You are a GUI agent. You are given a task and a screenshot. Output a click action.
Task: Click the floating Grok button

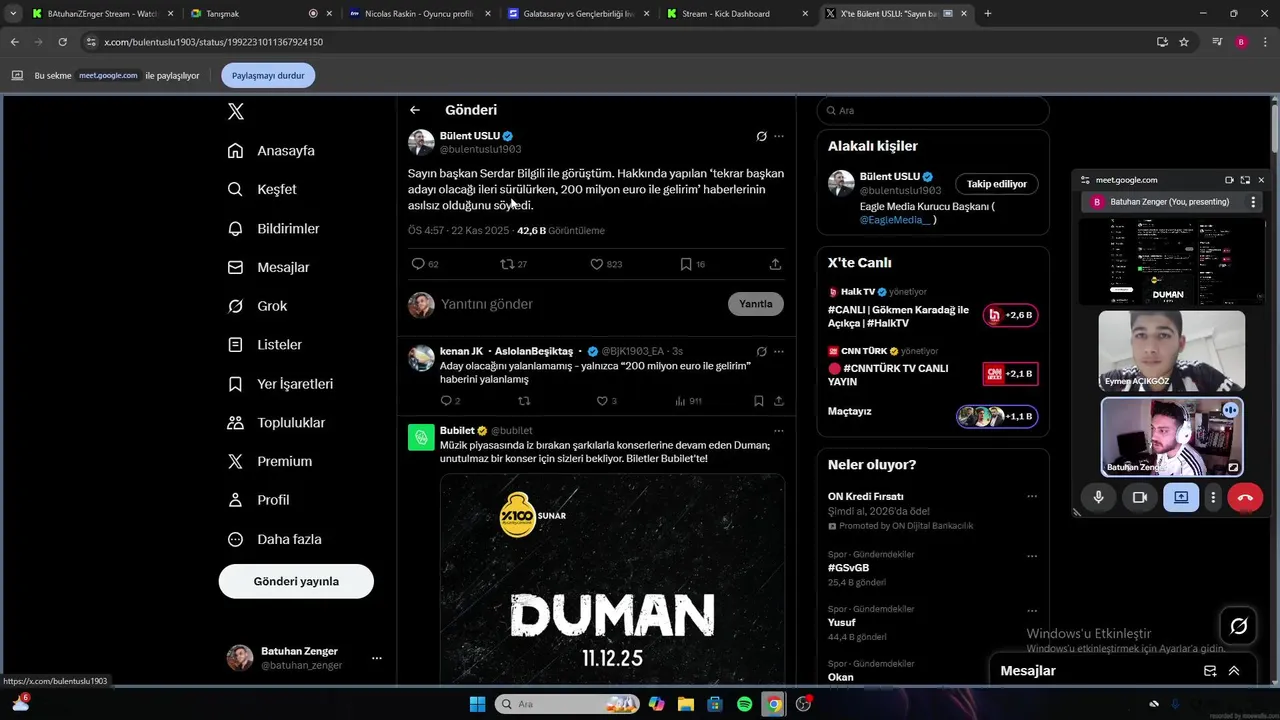tap(1239, 626)
